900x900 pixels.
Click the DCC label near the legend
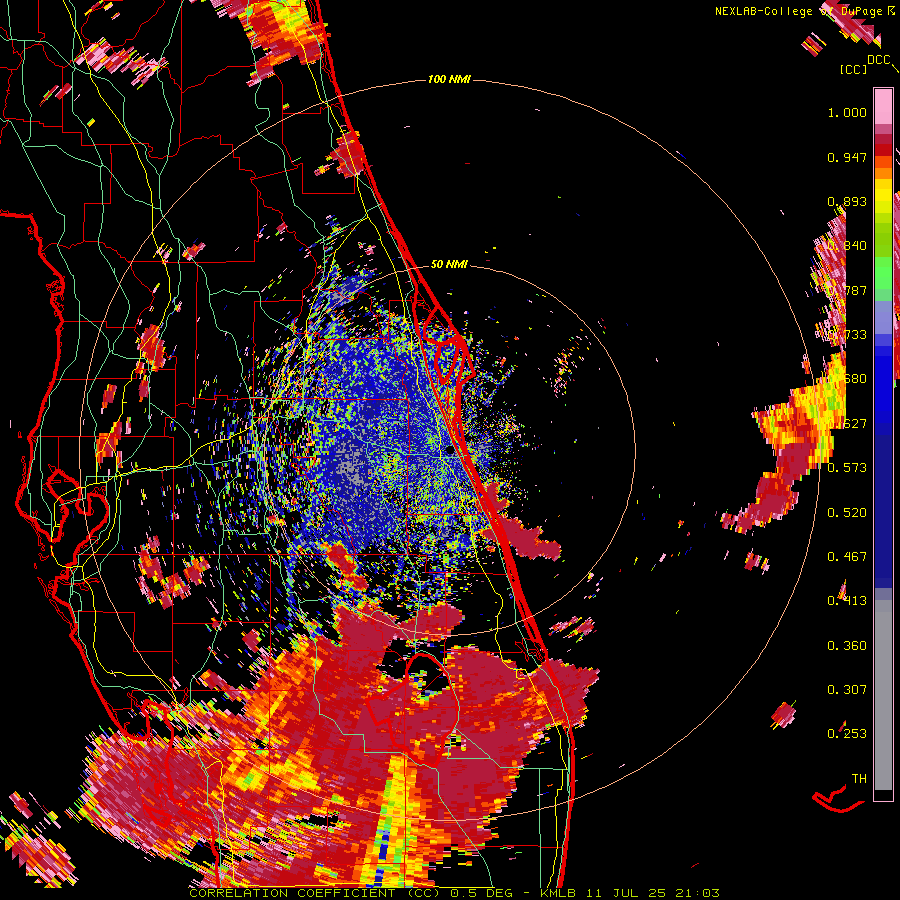[x=879, y=60]
